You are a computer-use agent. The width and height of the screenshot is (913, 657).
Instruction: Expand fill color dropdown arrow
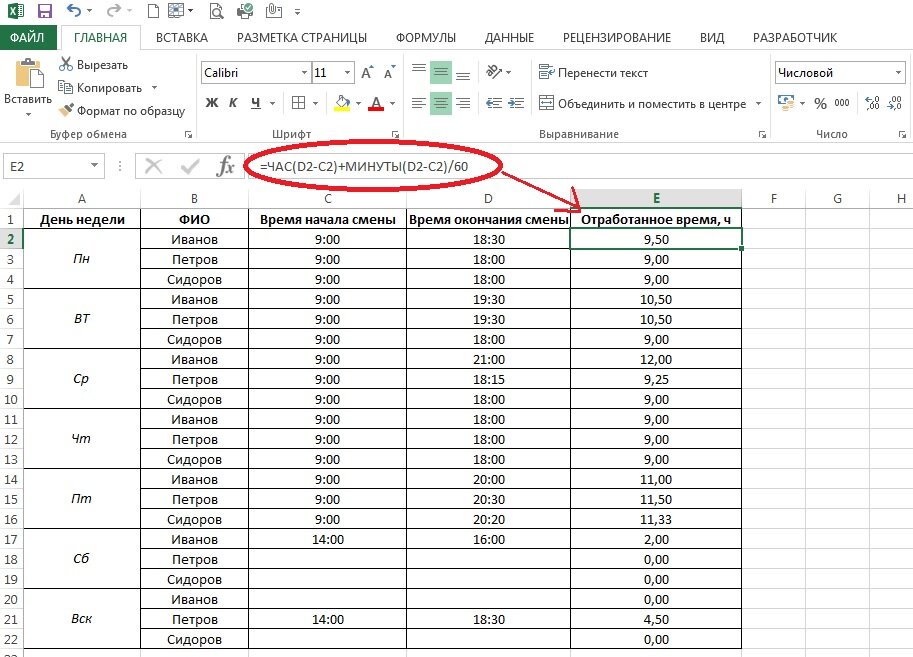point(358,104)
